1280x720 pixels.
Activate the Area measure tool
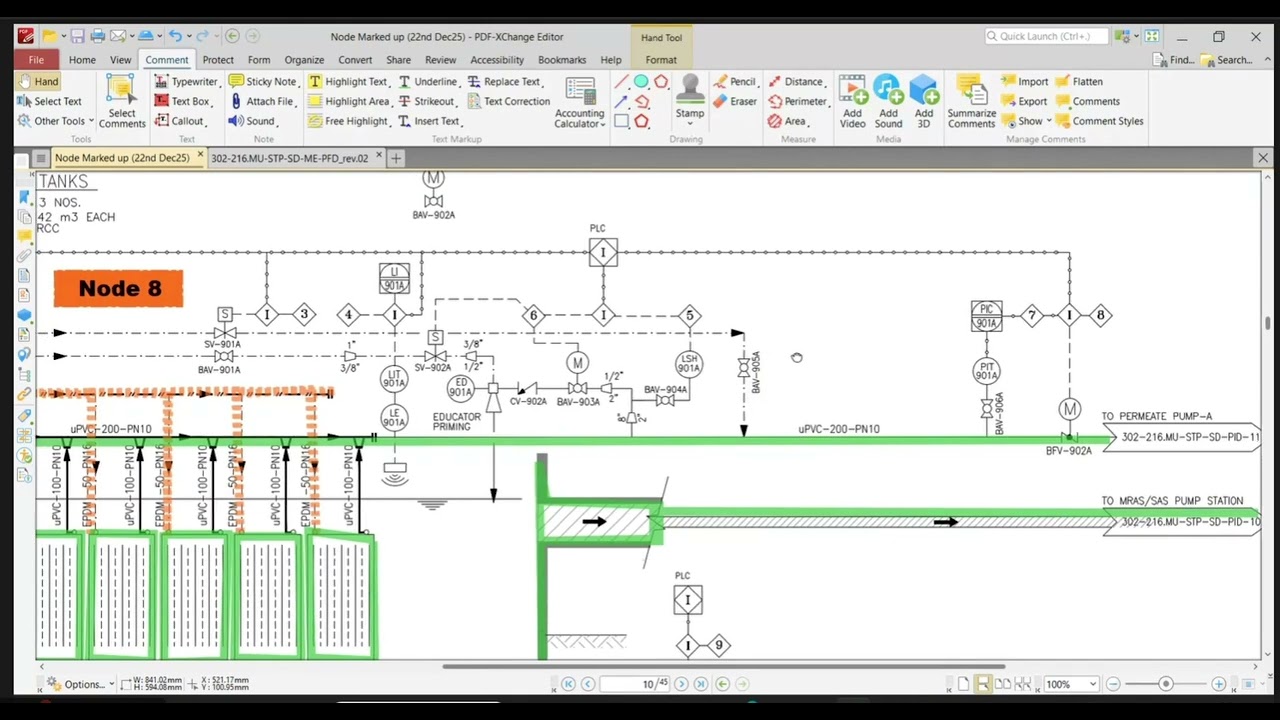787,121
